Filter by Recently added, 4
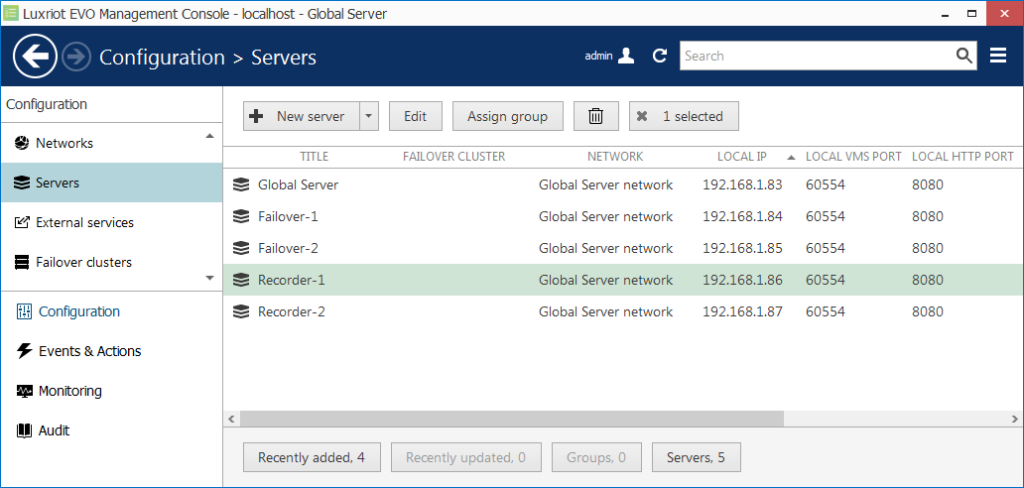Image resolution: width=1024 pixels, height=488 pixels. pyautogui.click(x=312, y=457)
